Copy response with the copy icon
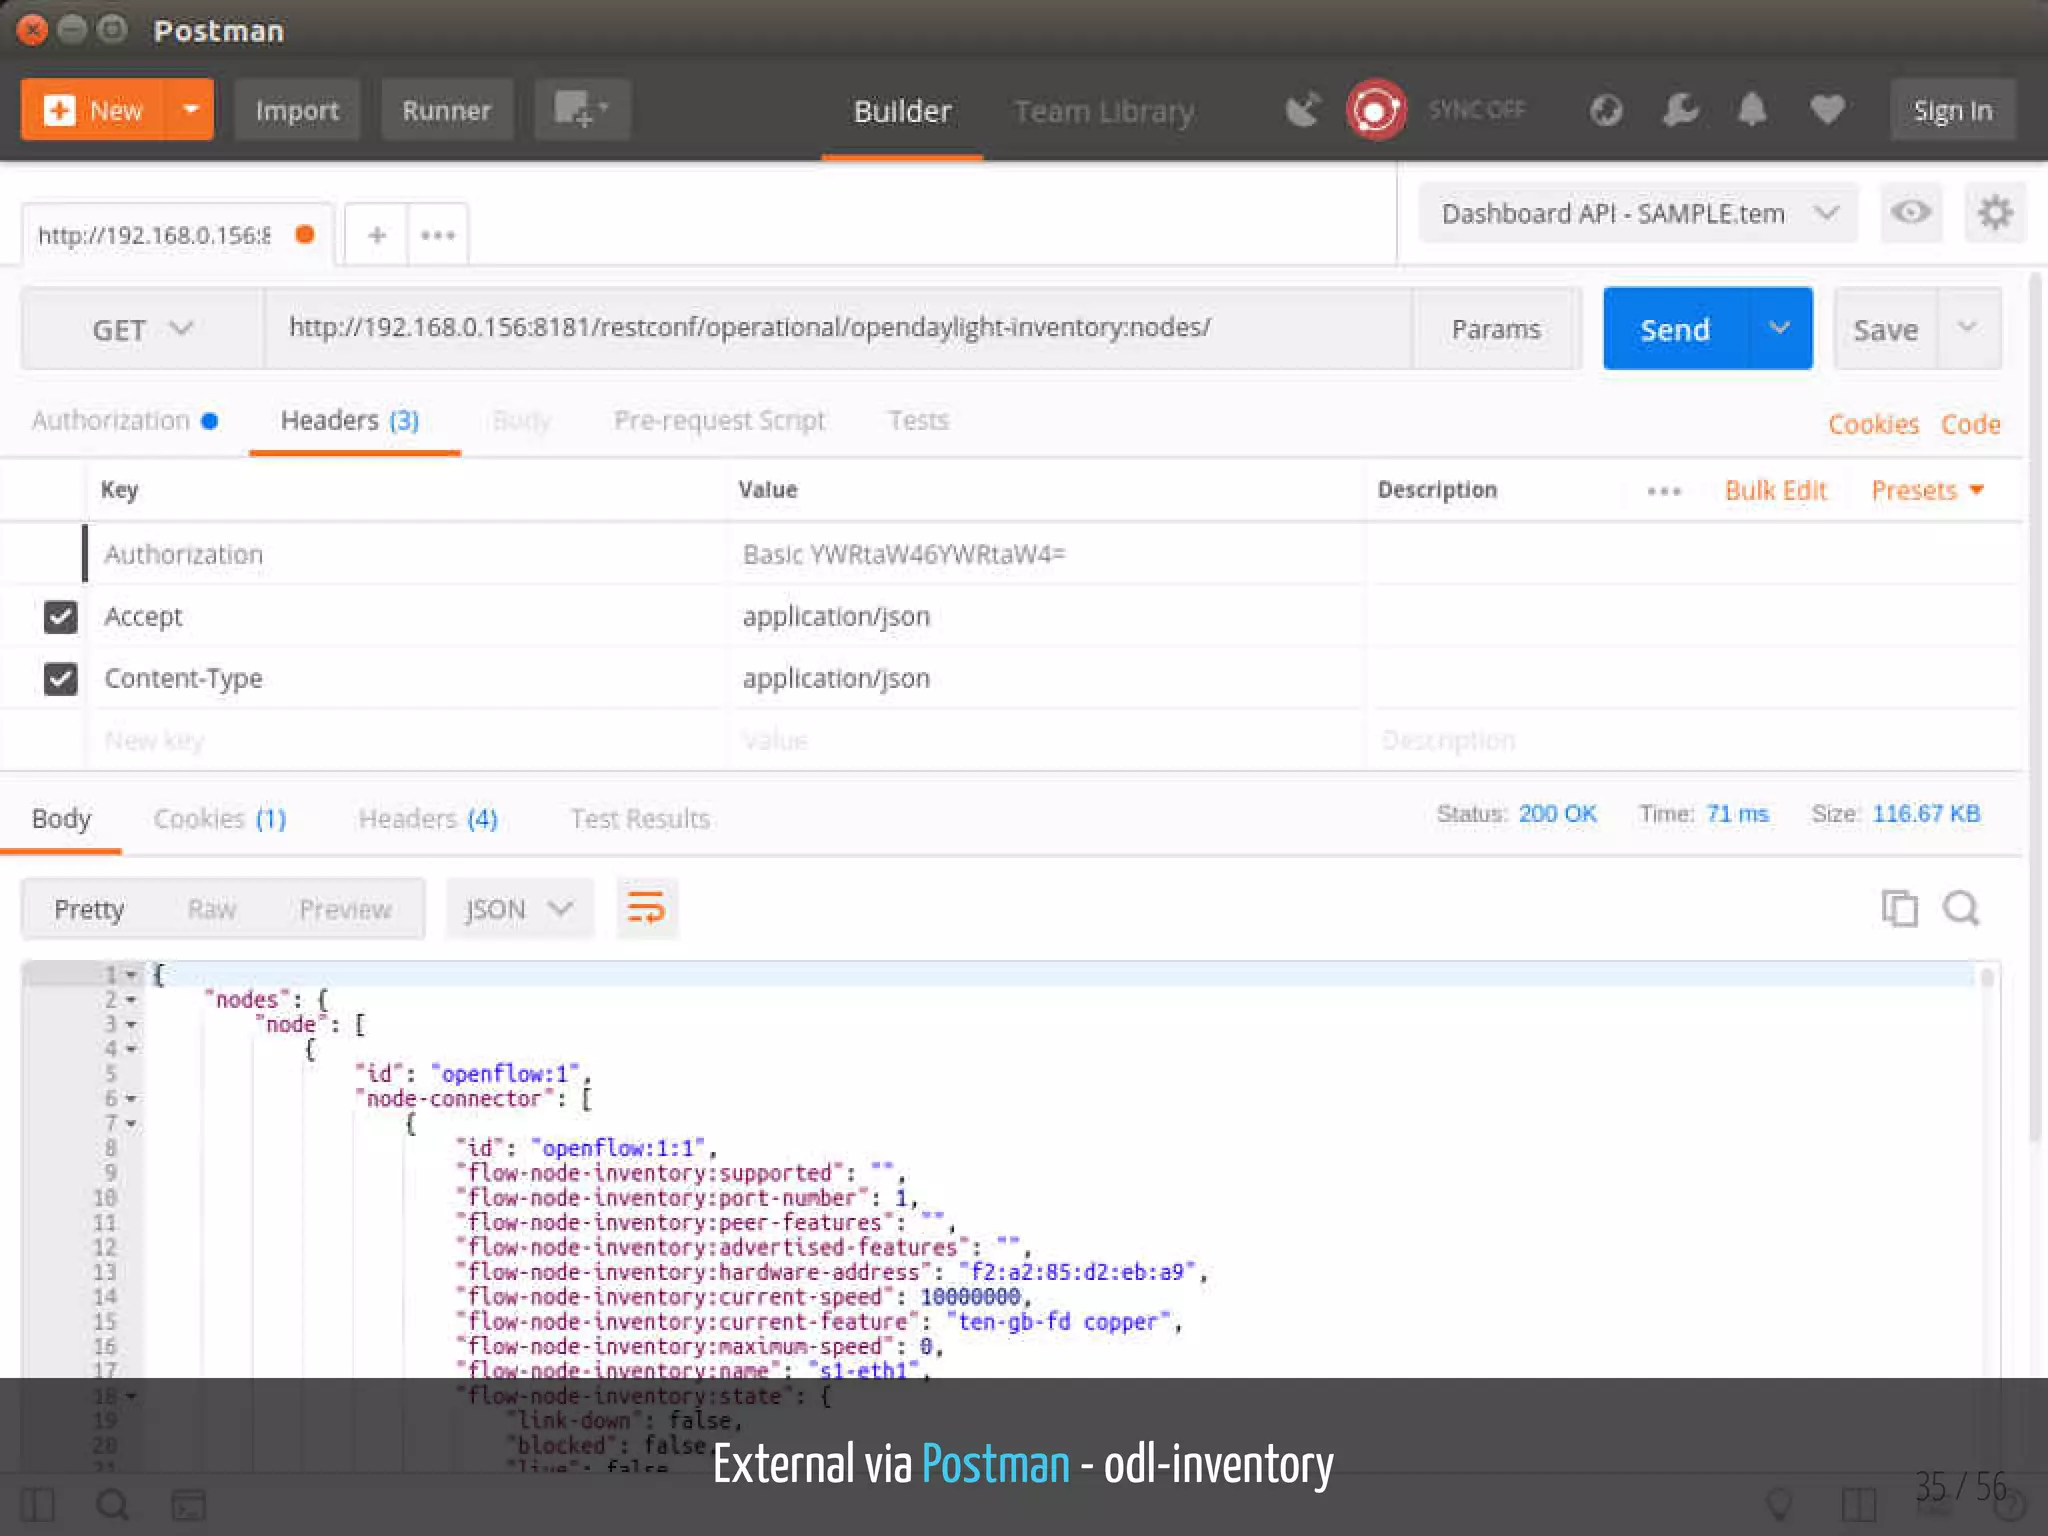Screen dimensions: 2048x1536 pos(1899,908)
